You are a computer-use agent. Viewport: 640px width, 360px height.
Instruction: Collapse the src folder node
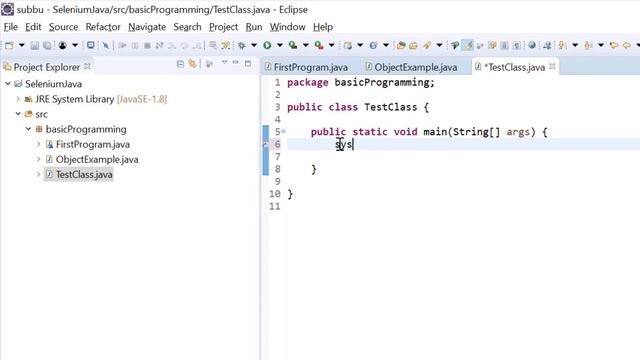click(18, 114)
